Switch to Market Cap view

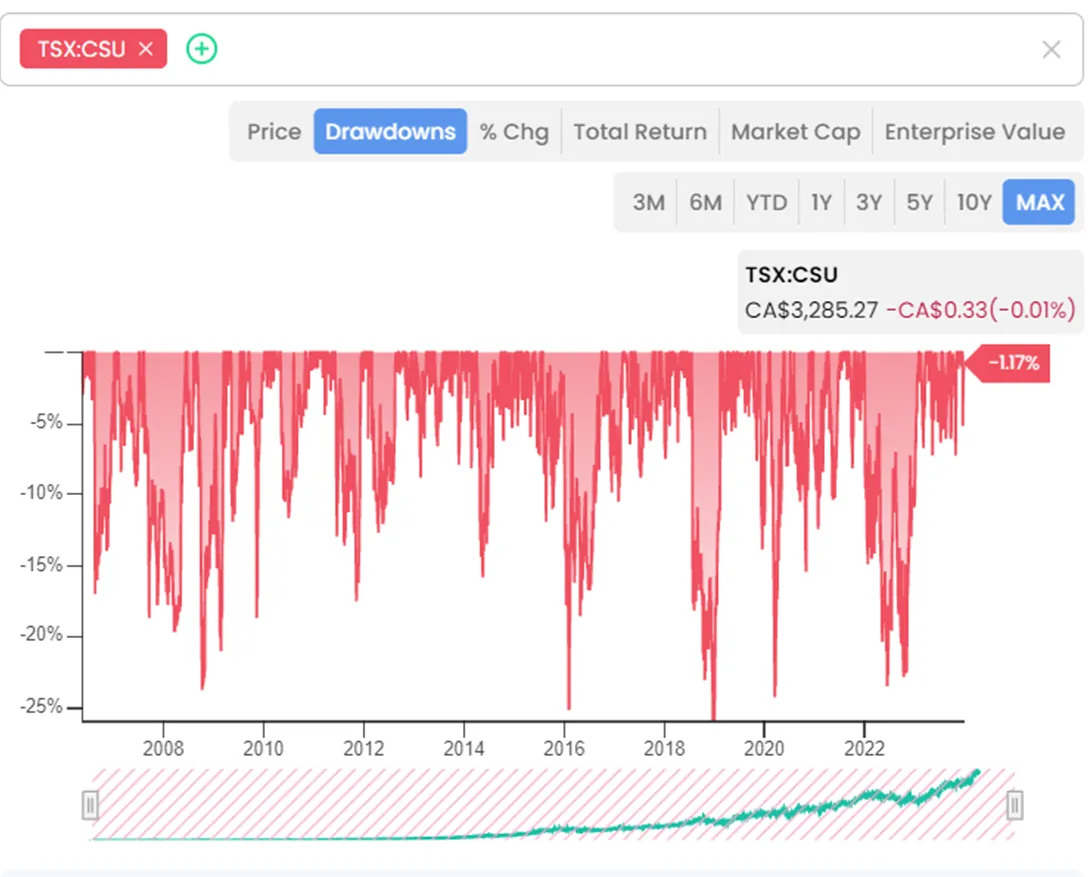pyautogui.click(x=796, y=132)
